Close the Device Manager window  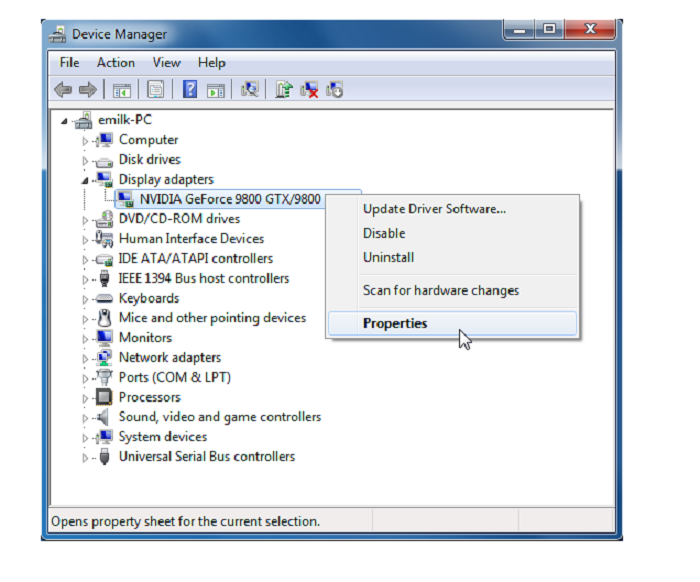pyautogui.click(x=590, y=29)
